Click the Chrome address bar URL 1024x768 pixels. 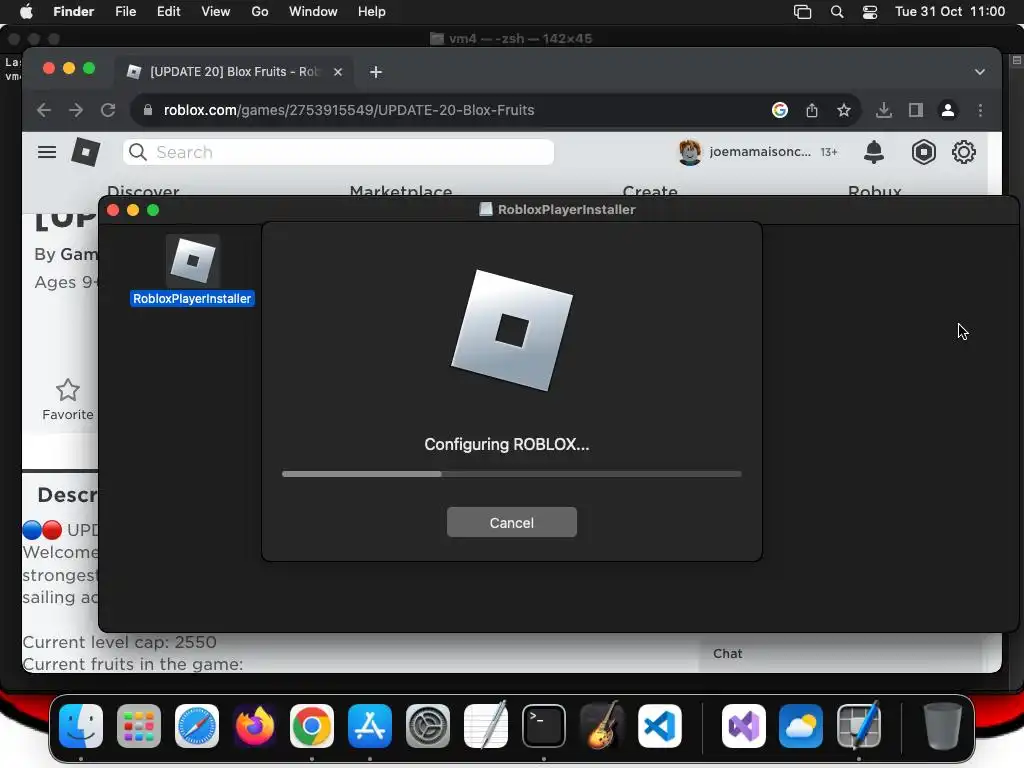click(x=349, y=110)
